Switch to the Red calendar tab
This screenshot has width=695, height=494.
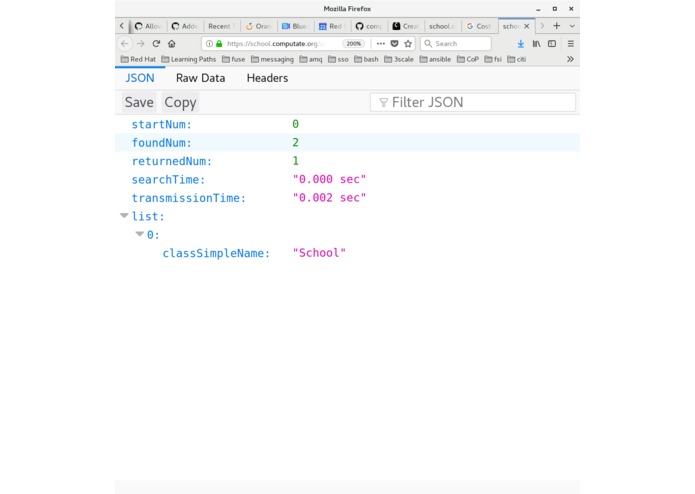(x=332, y=26)
